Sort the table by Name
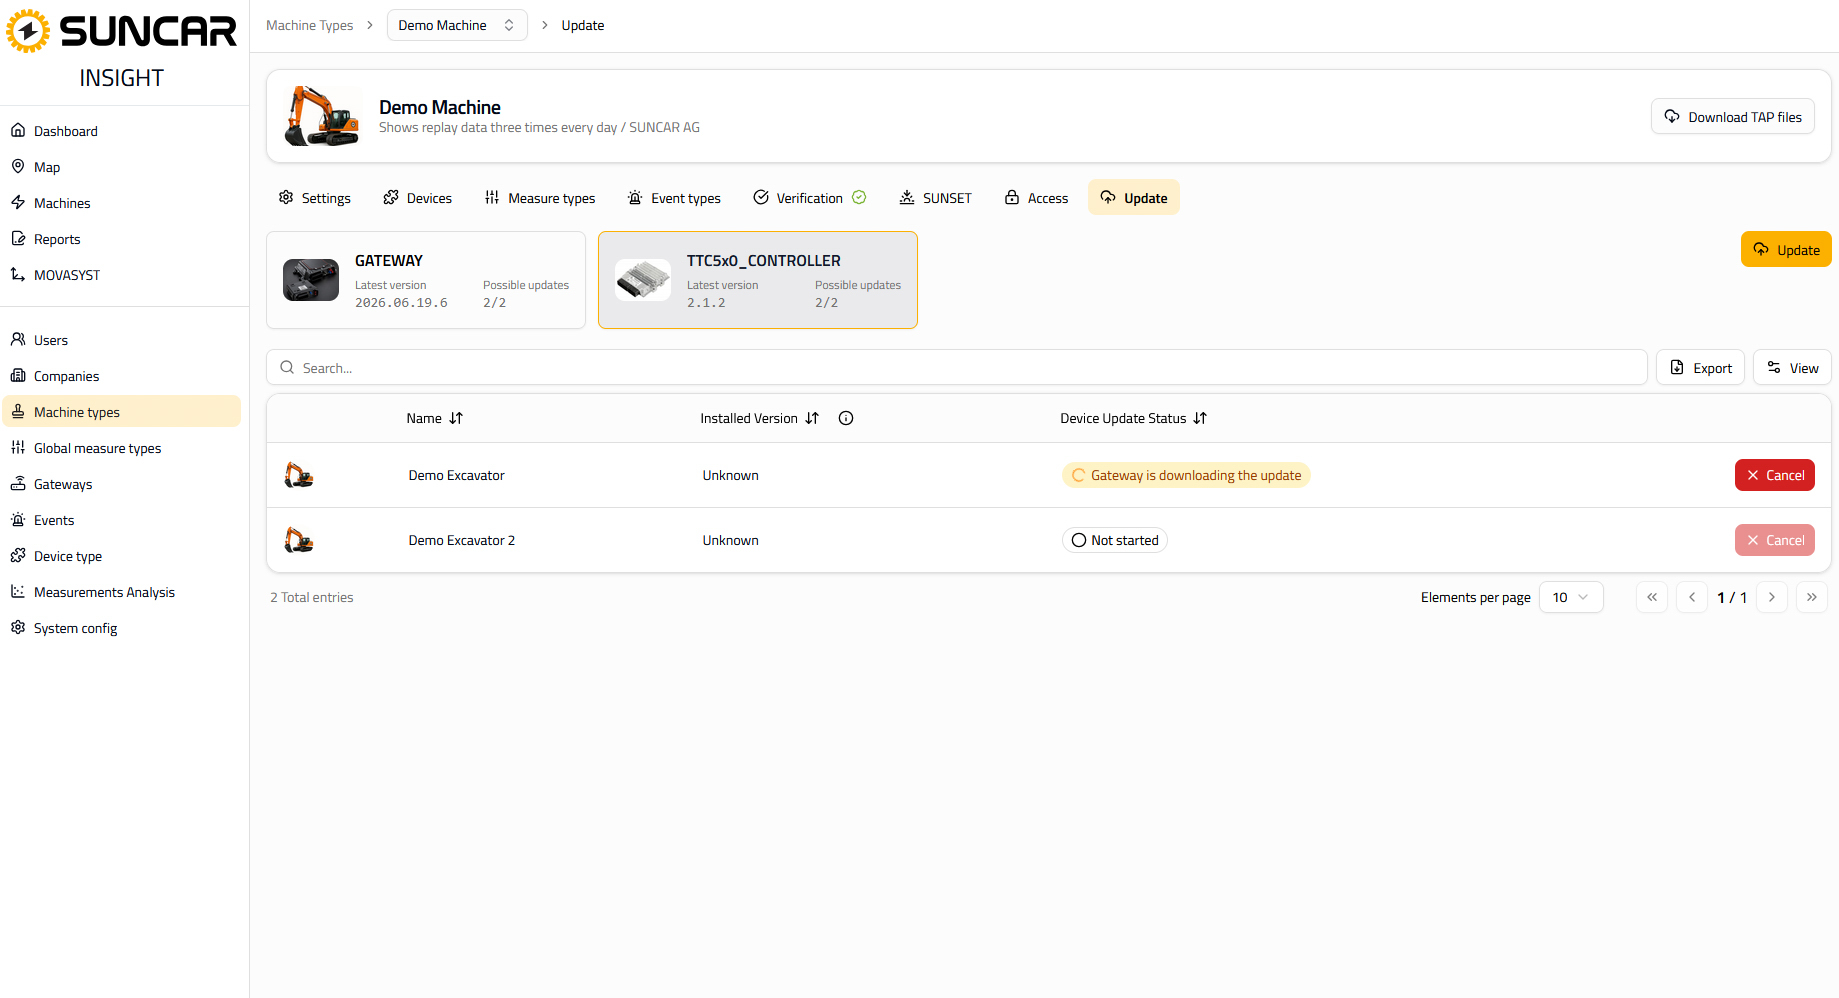Image resolution: width=1839 pixels, height=998 pixels. [435, 418]
